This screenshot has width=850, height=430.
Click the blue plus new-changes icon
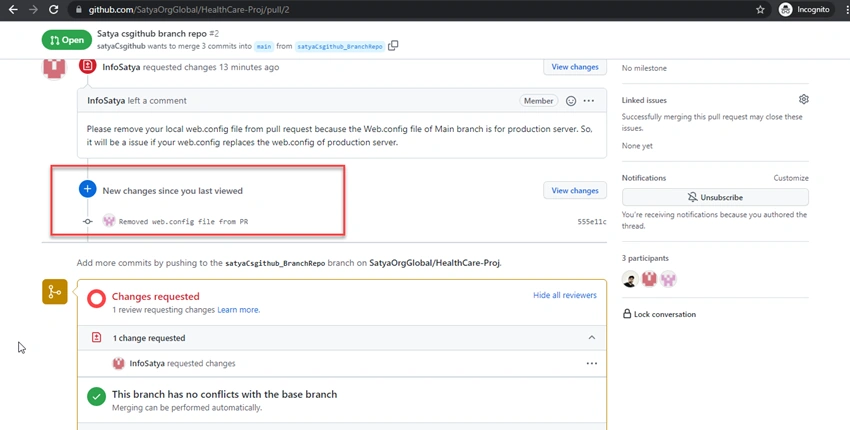click(87, 189)
